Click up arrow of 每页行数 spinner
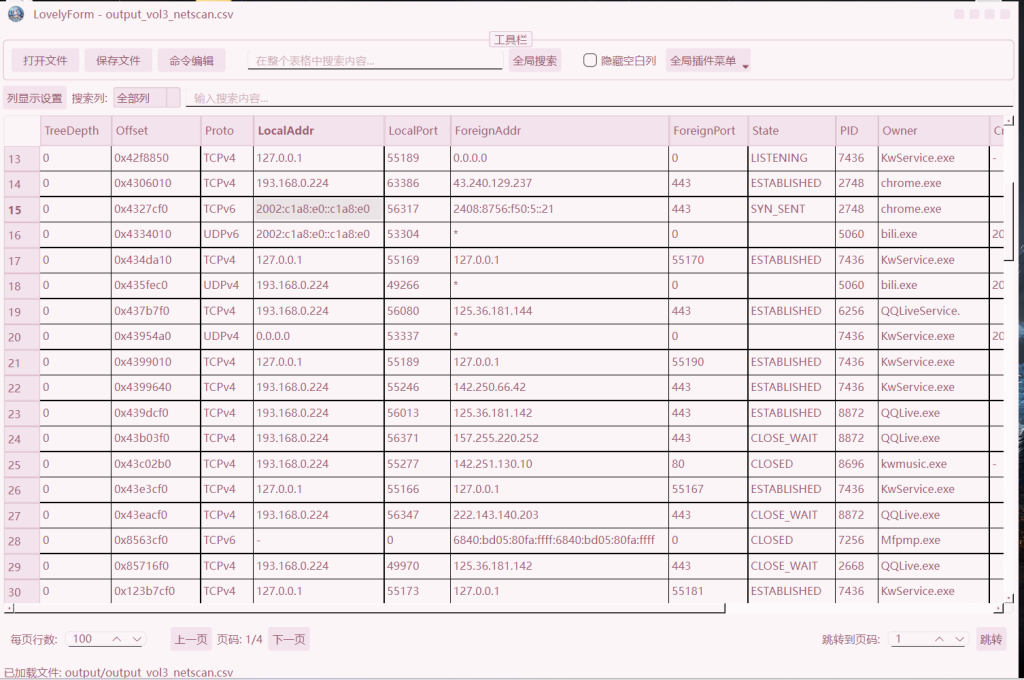1024x680 pixels. pos(117,639)
